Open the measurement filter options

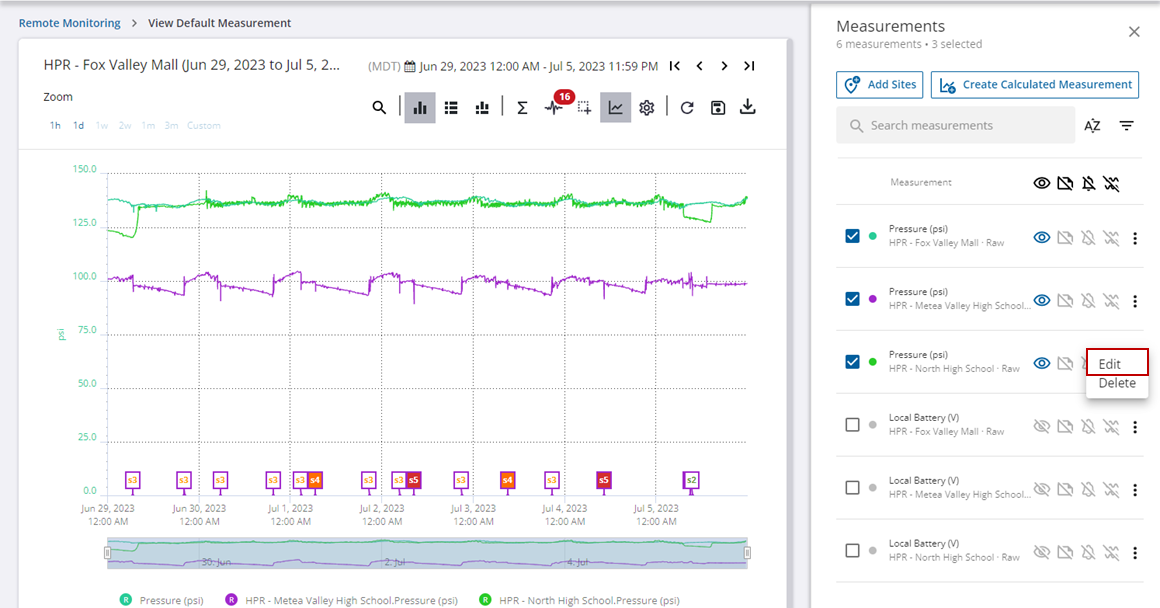[x=1127, y=126]
